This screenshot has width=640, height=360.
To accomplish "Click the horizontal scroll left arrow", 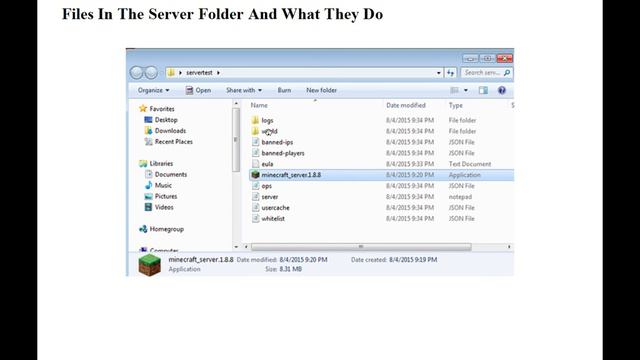I will click(246, 247).
